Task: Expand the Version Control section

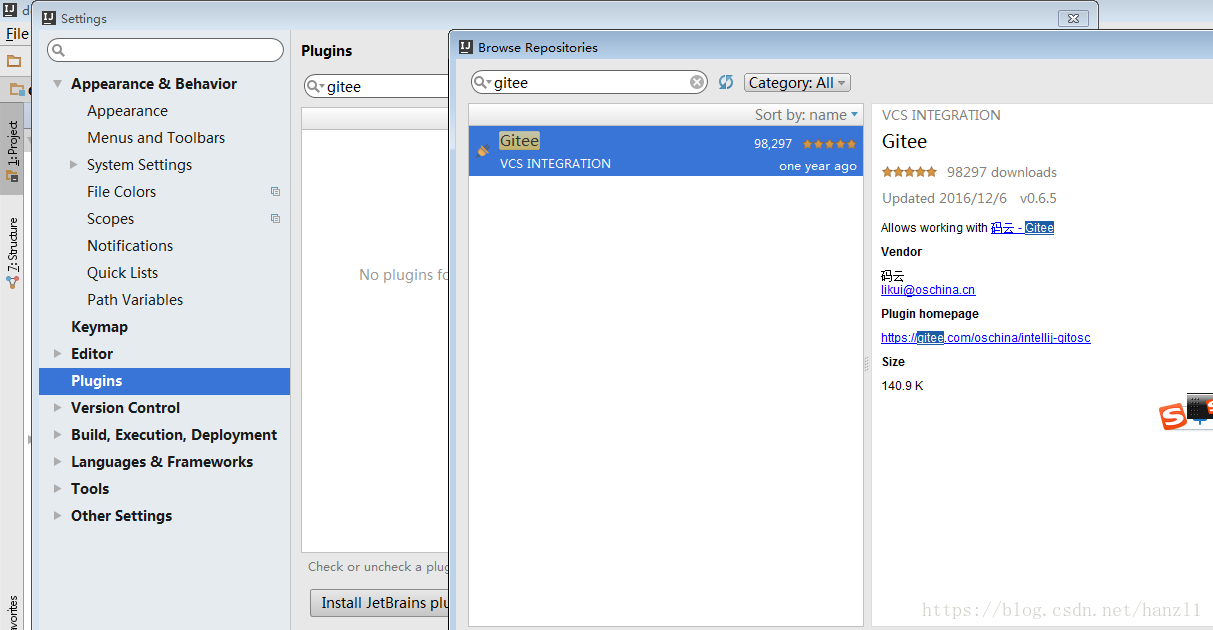Action: pyautogui.click(x=57, y=408)
